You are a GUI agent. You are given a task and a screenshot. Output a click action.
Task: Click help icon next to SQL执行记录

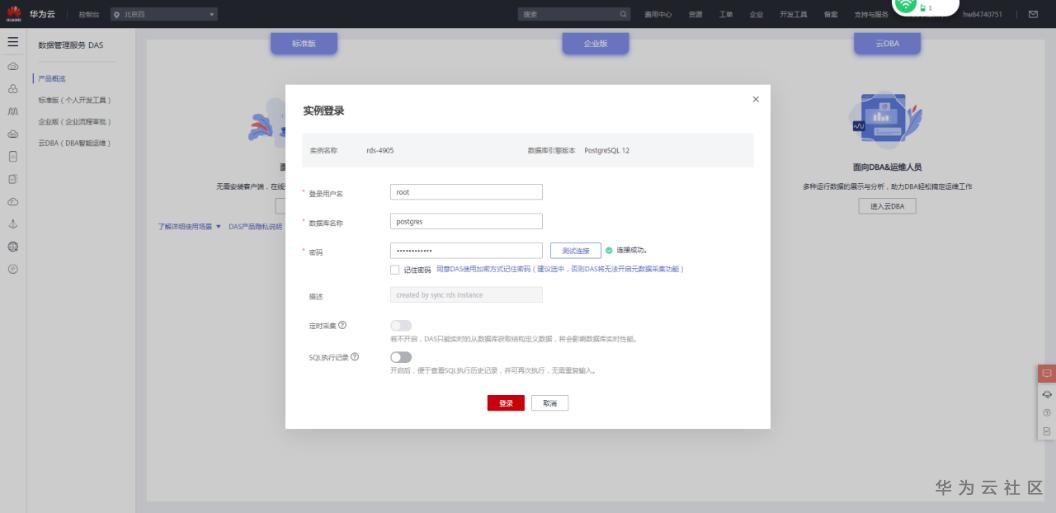pyautogui.click(x=355, y=357)
